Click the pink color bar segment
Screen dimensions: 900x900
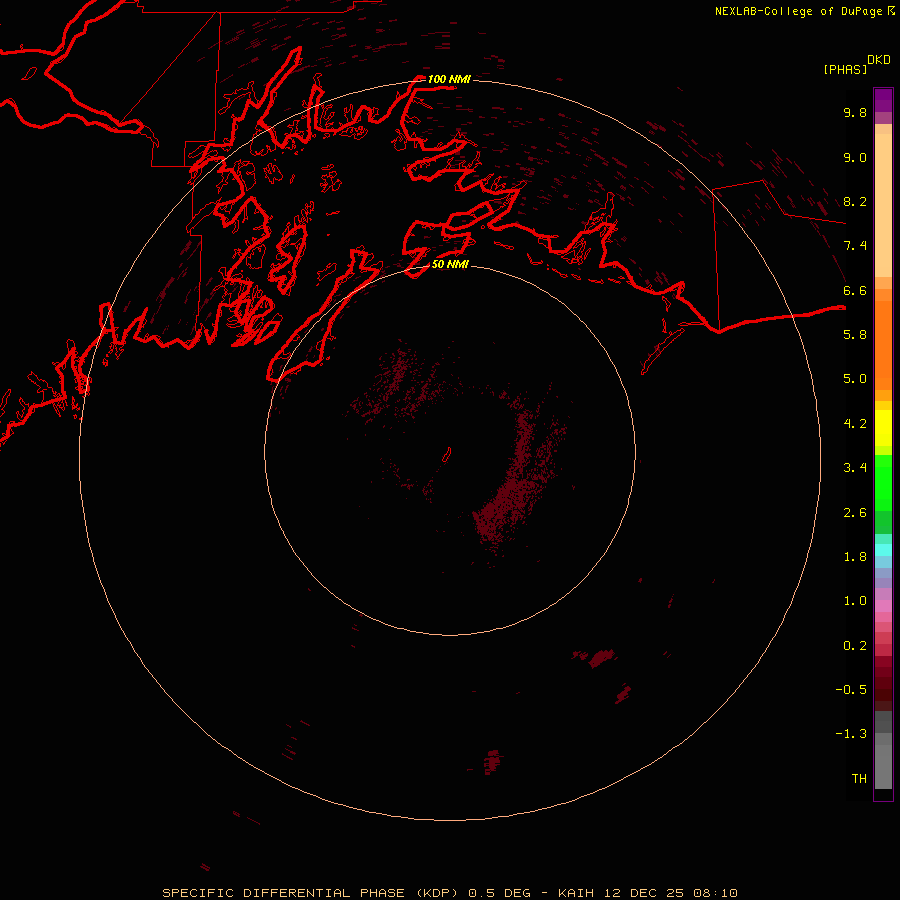point(883,606)
